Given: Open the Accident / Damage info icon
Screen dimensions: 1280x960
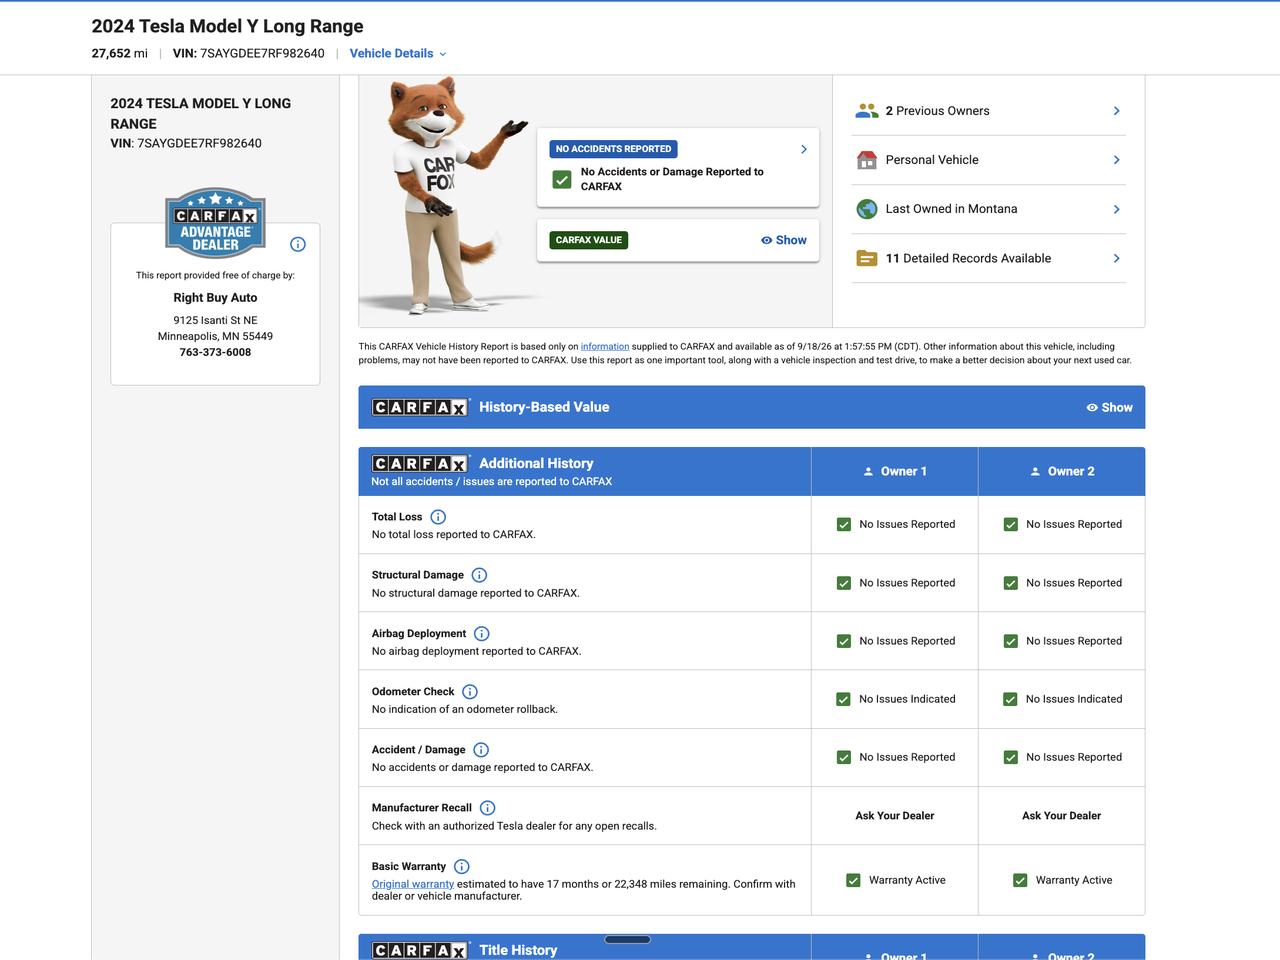Looking at the screenshot, I should tap(481, 750).
